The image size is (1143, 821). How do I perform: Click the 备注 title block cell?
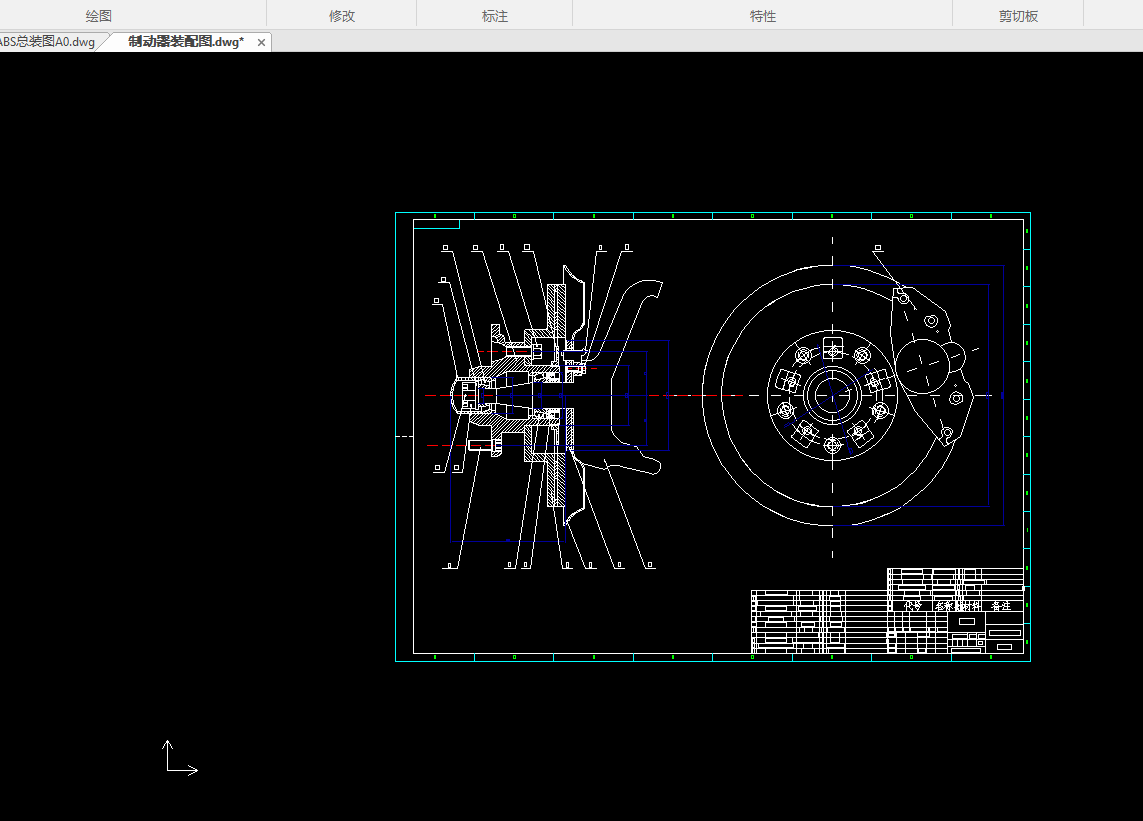(1001, 606)
